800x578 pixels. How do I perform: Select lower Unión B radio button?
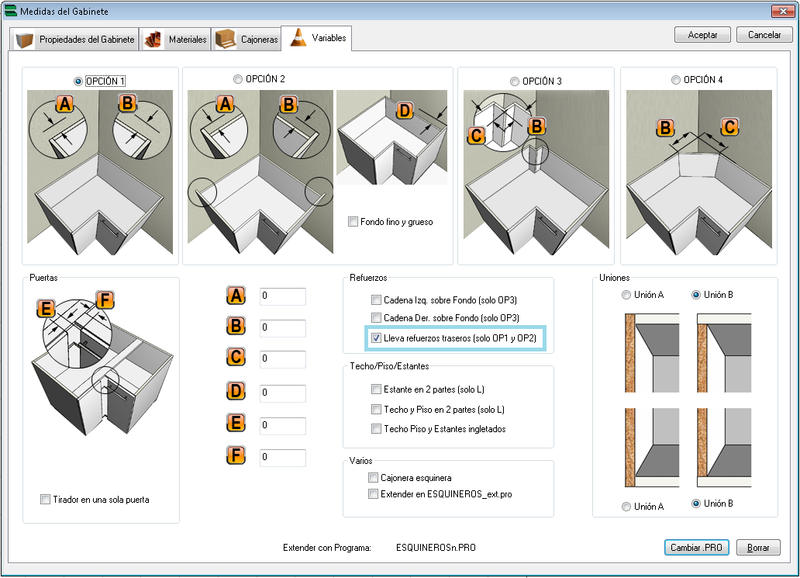[695, 504]
